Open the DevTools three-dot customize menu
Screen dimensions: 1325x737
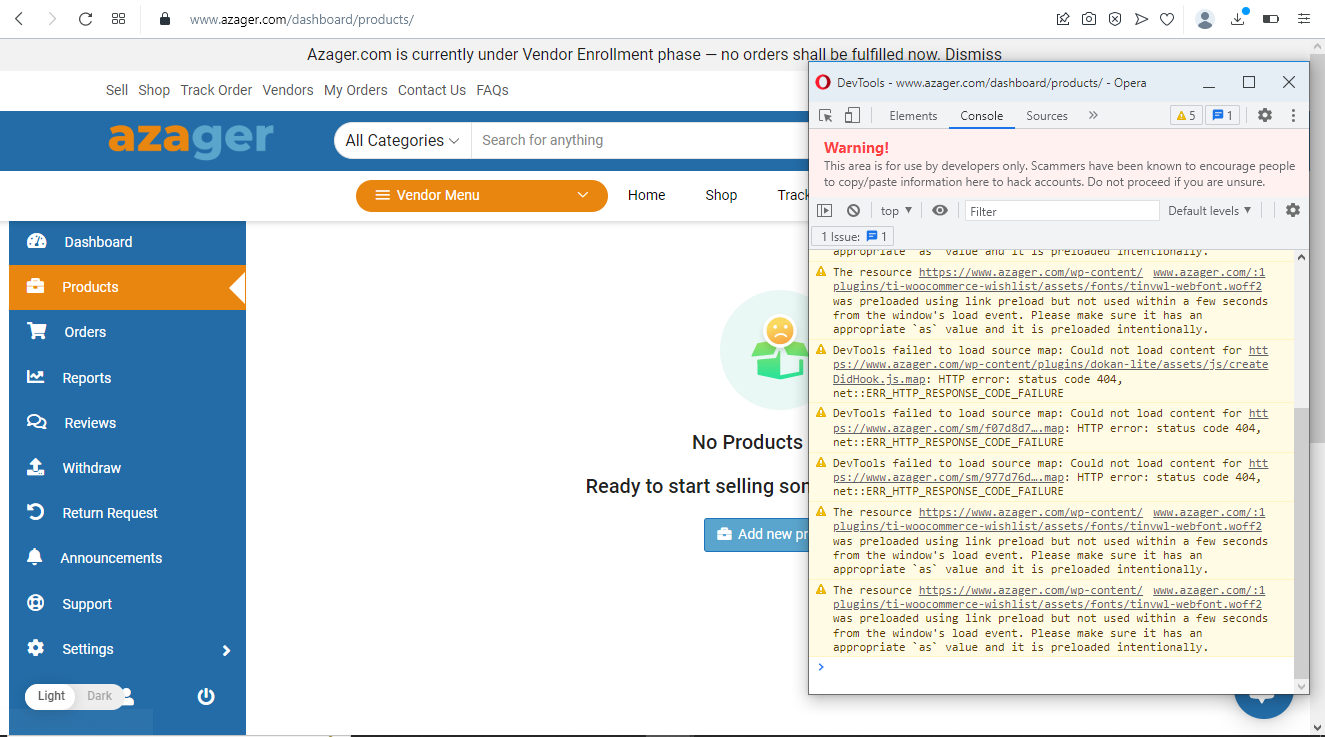coord(1293,115)
